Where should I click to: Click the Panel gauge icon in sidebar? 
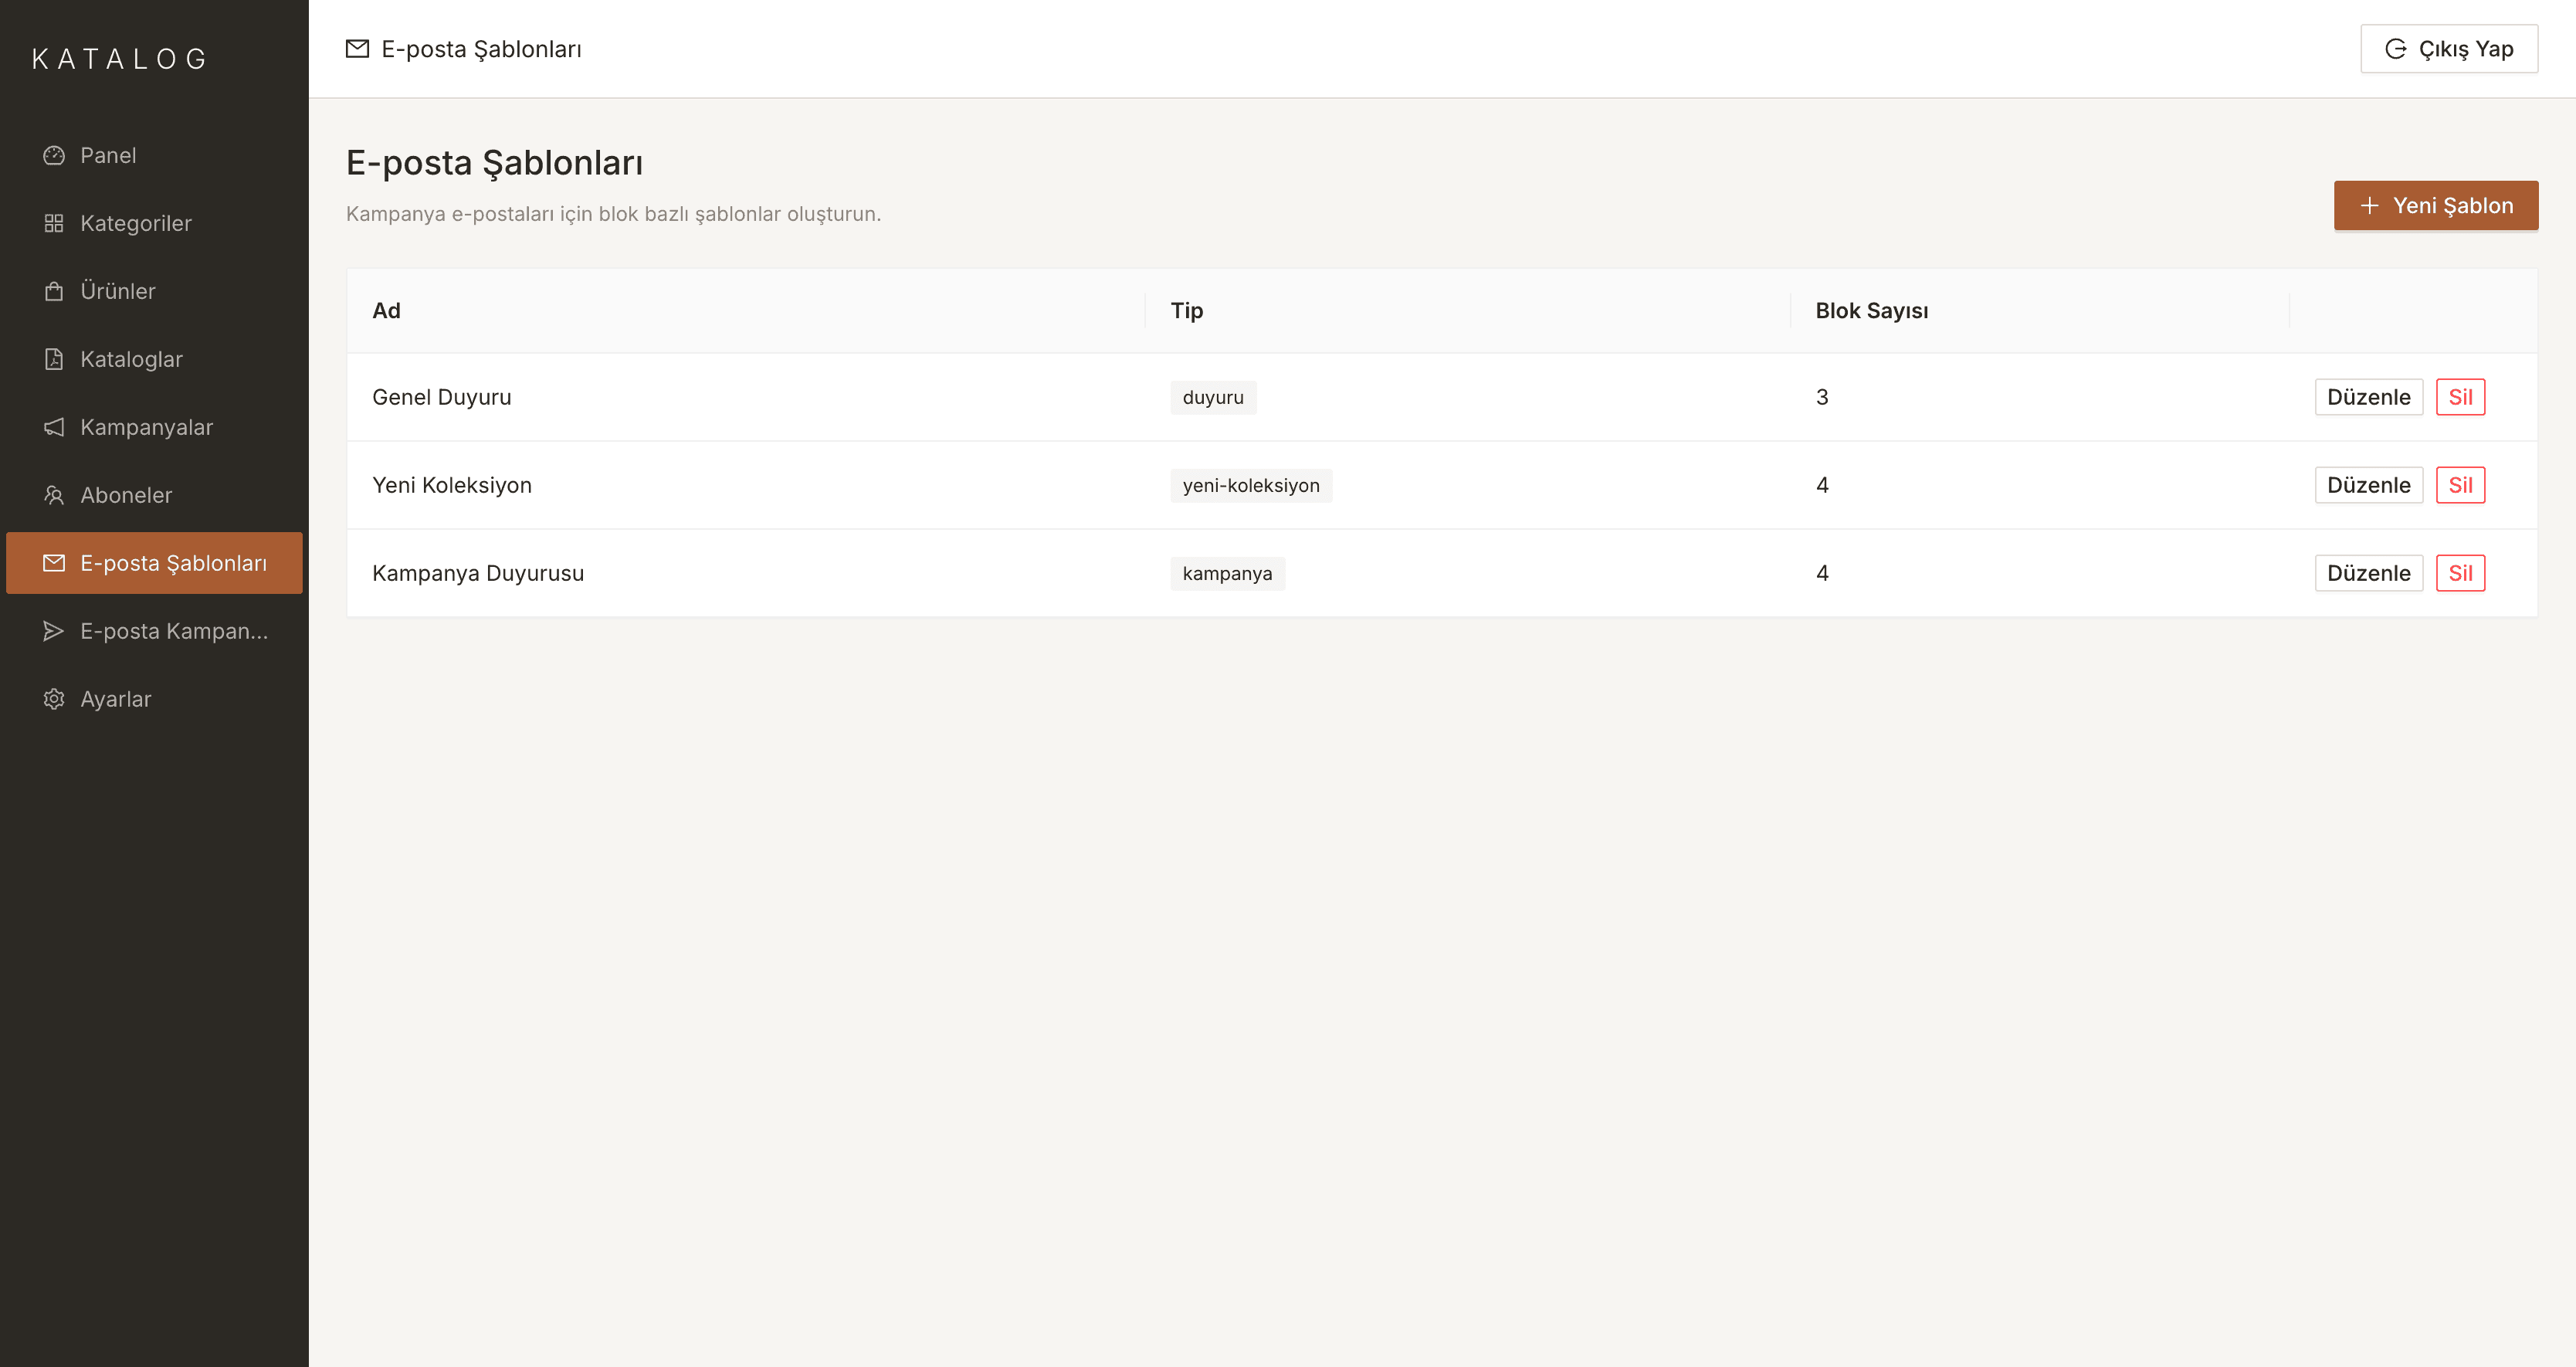click(x=54, y=155)
